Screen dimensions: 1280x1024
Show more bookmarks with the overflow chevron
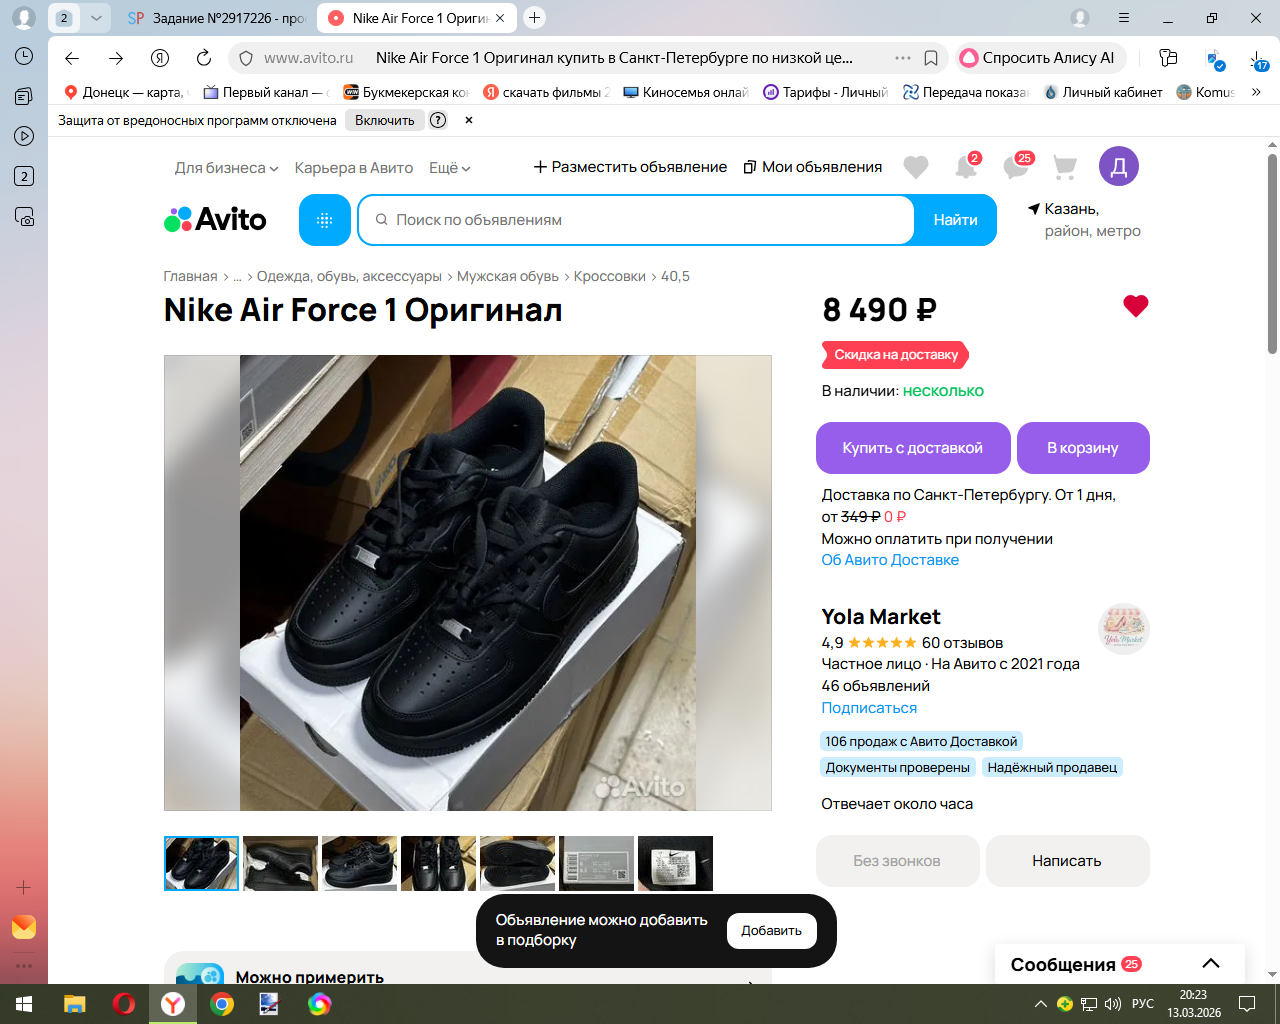(1256, 92)
